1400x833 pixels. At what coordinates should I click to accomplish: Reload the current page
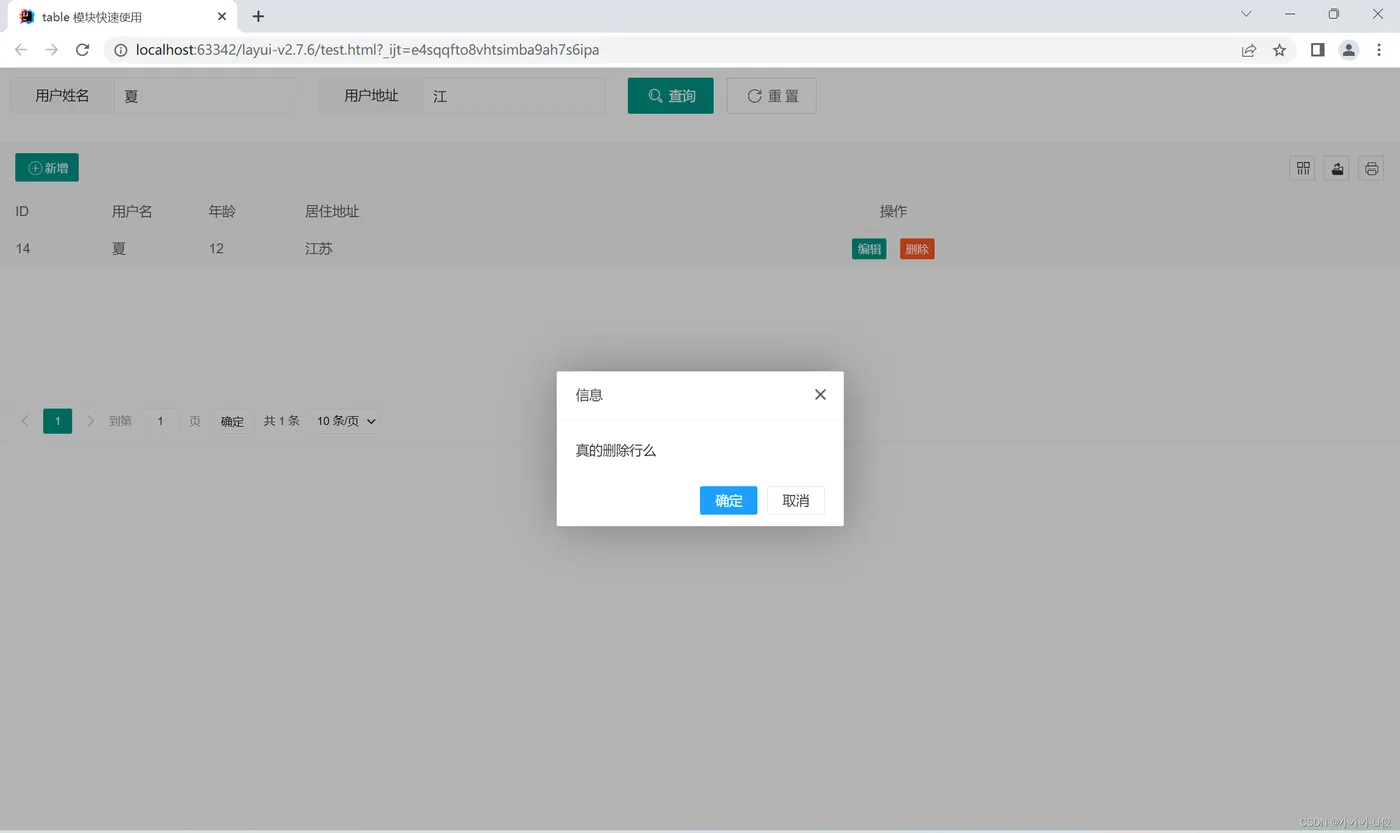[x=83, y=50]
